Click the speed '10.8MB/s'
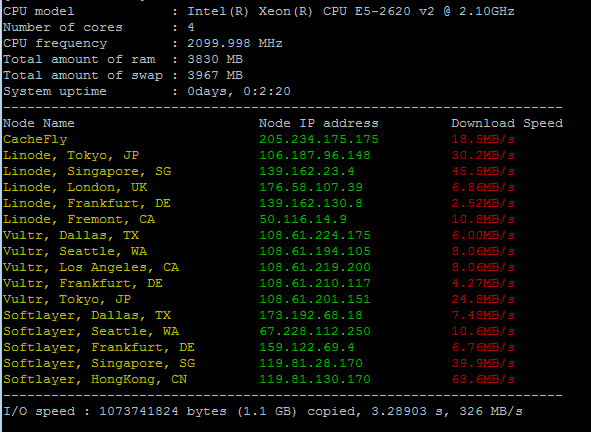This screenshot has width=591, height=432. coord(483,219)
